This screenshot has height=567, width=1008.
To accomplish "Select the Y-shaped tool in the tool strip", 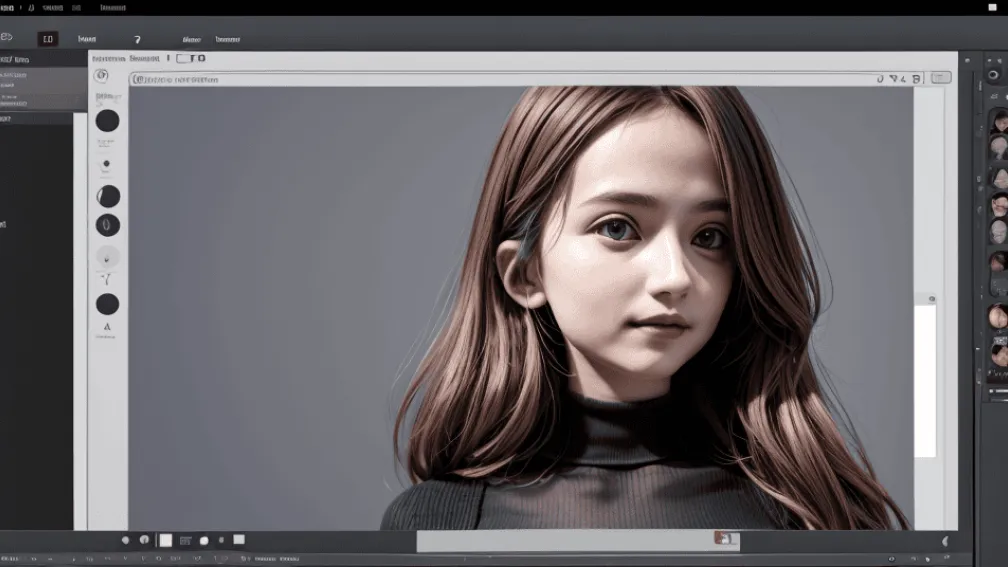I will (x=107, y=277).
